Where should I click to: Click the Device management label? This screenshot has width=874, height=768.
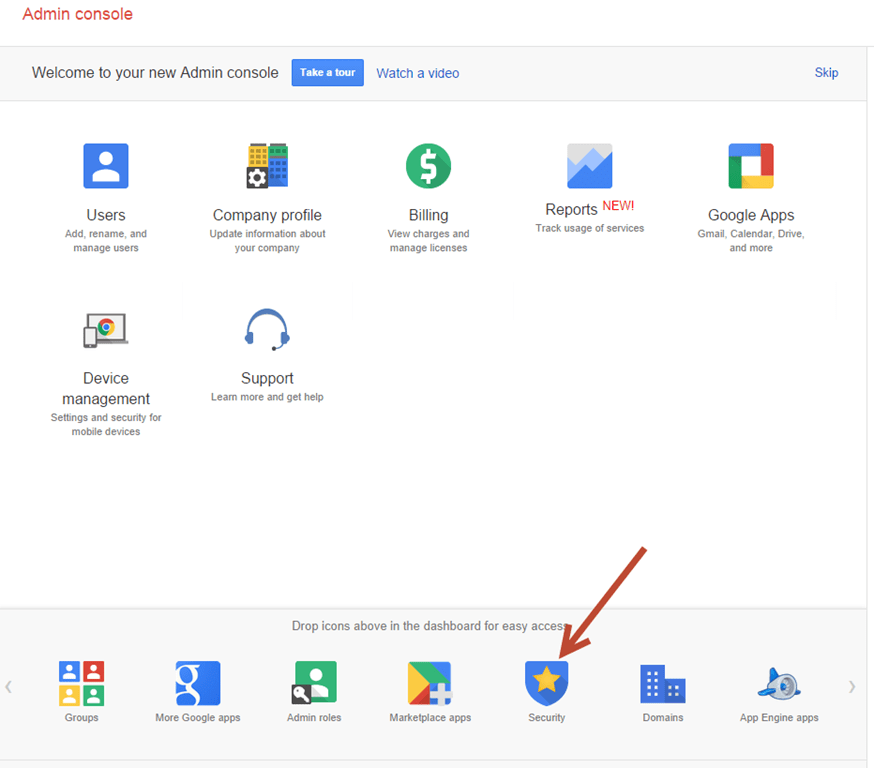tap(106, 388)
